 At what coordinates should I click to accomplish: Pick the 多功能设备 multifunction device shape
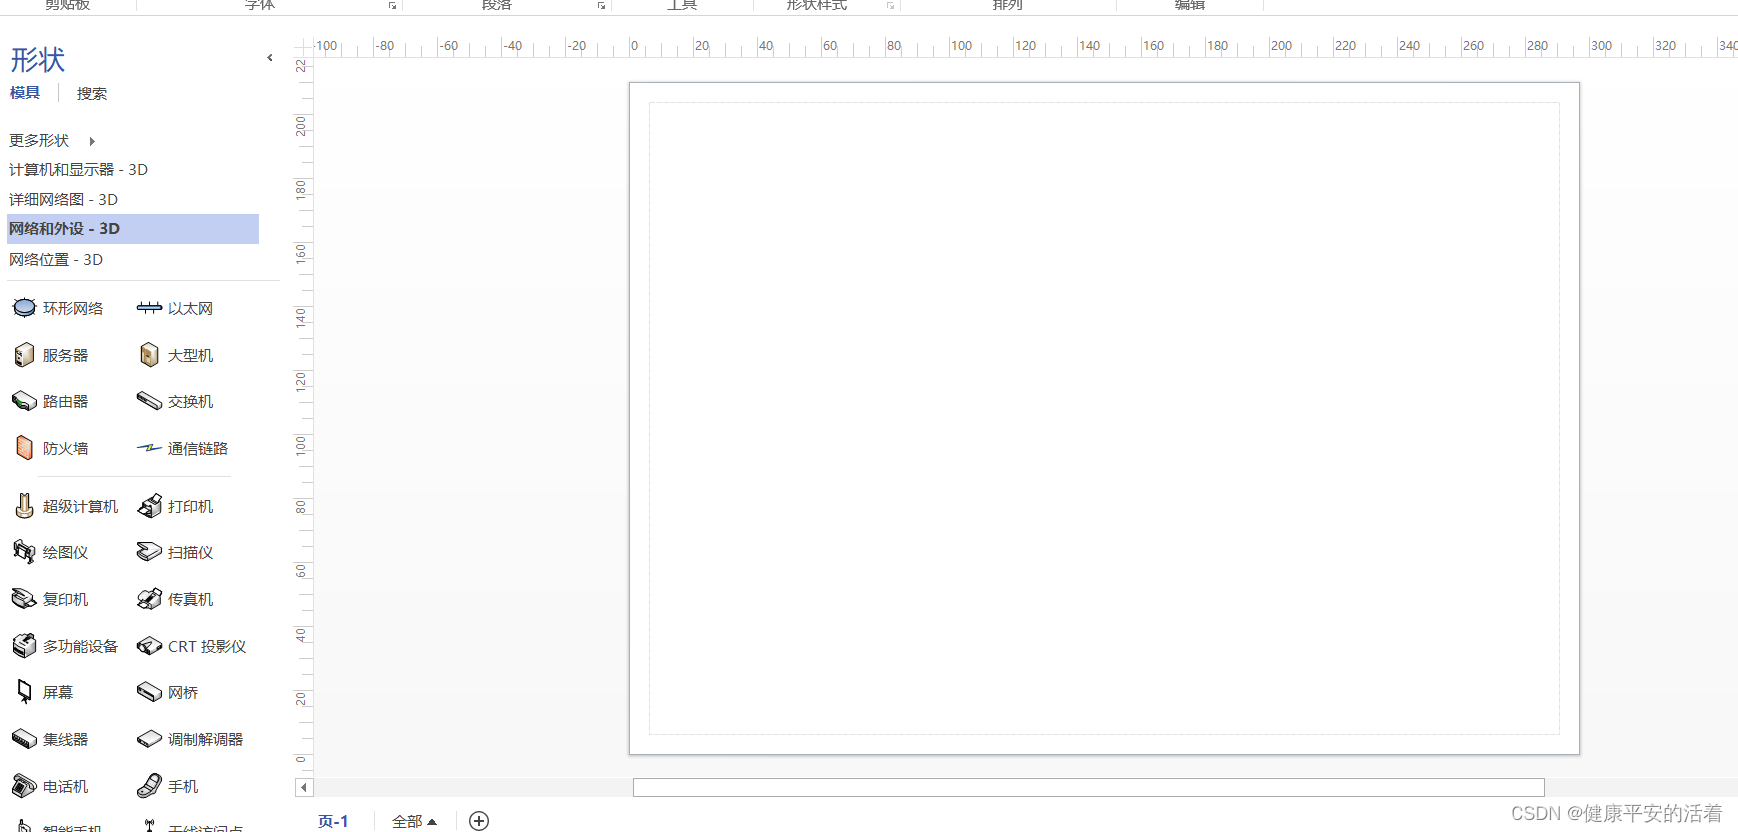65,646
